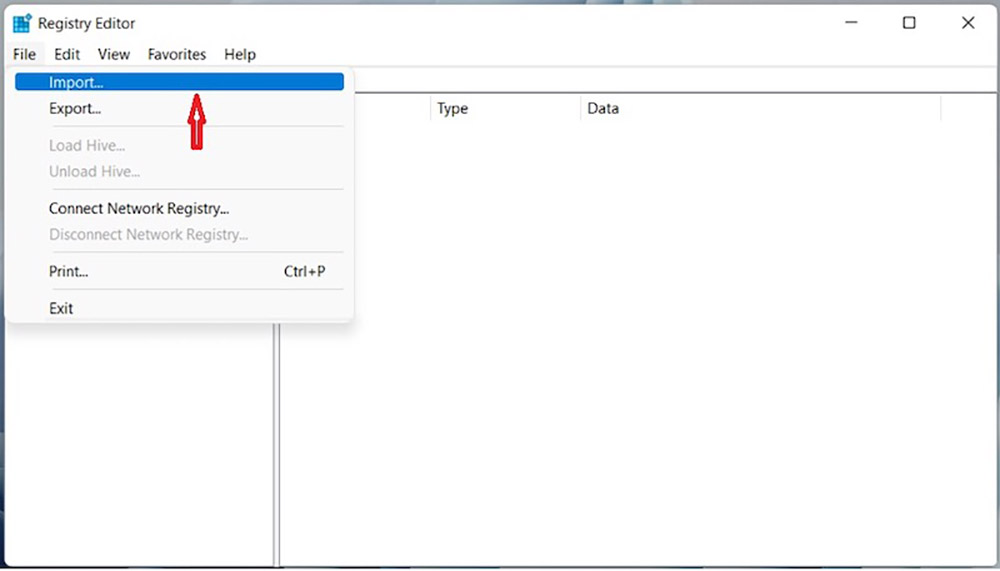
Task: Open the File menu
Action: 25,54
